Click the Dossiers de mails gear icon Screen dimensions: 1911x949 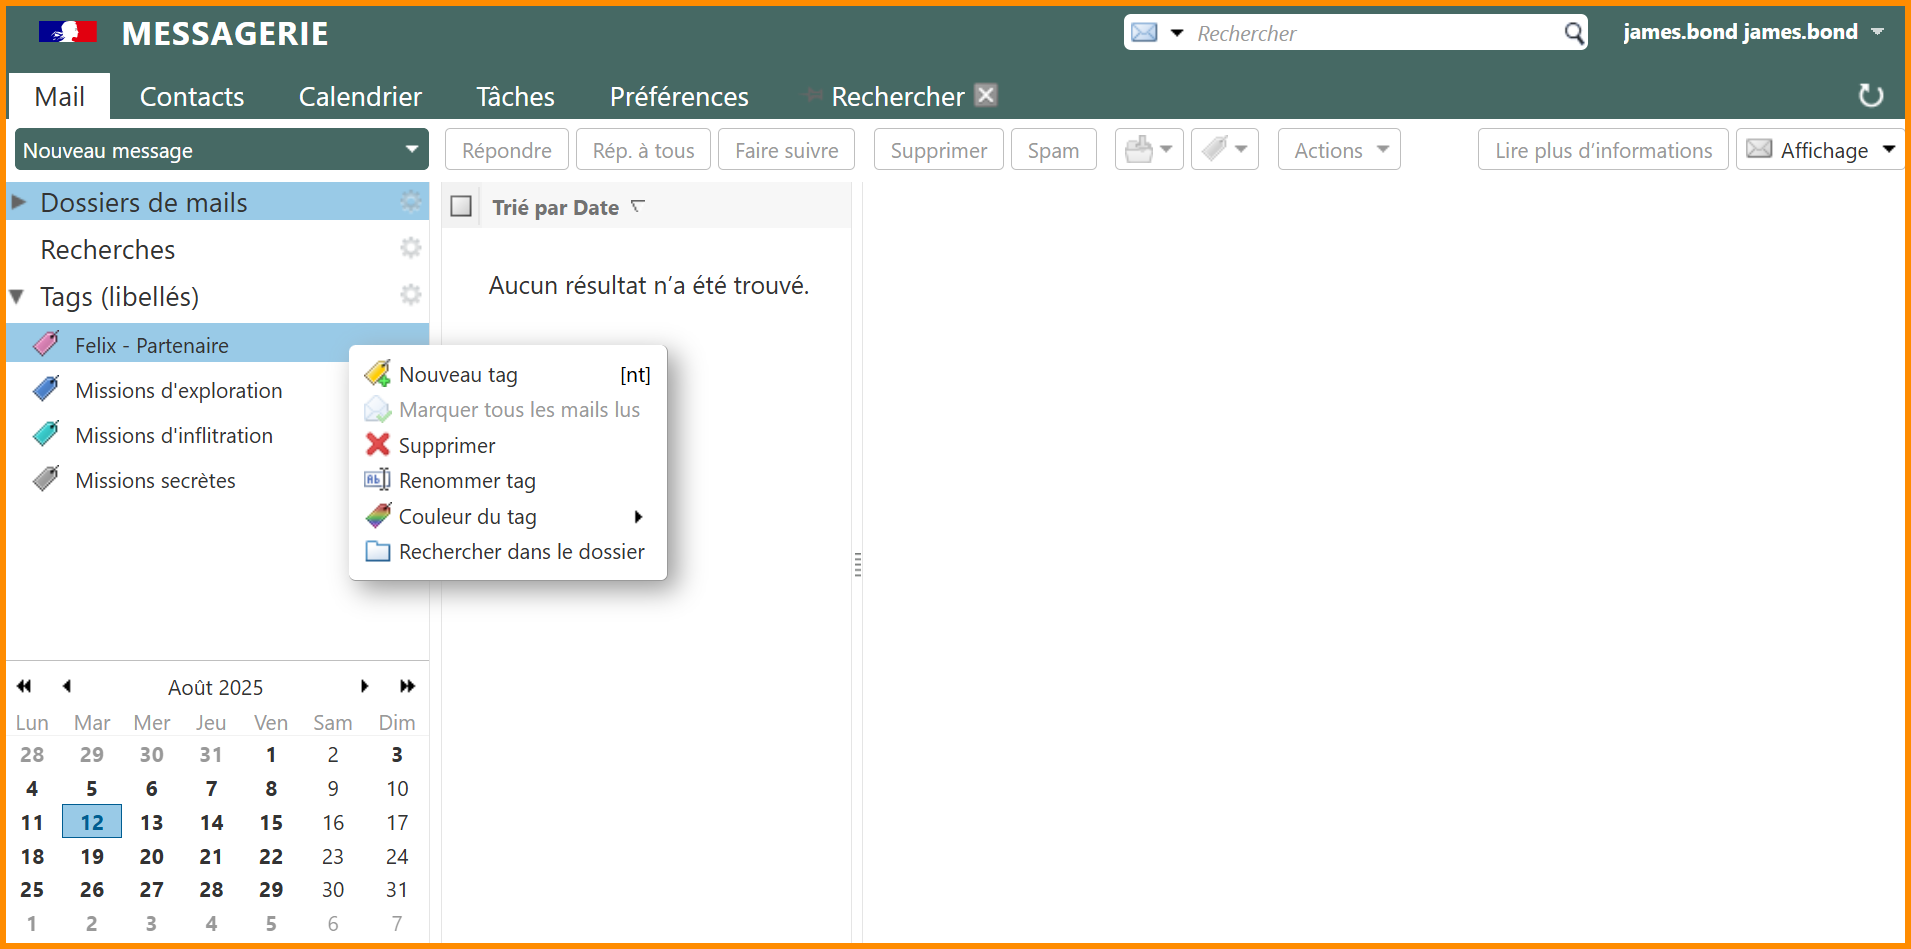[411, 202]
